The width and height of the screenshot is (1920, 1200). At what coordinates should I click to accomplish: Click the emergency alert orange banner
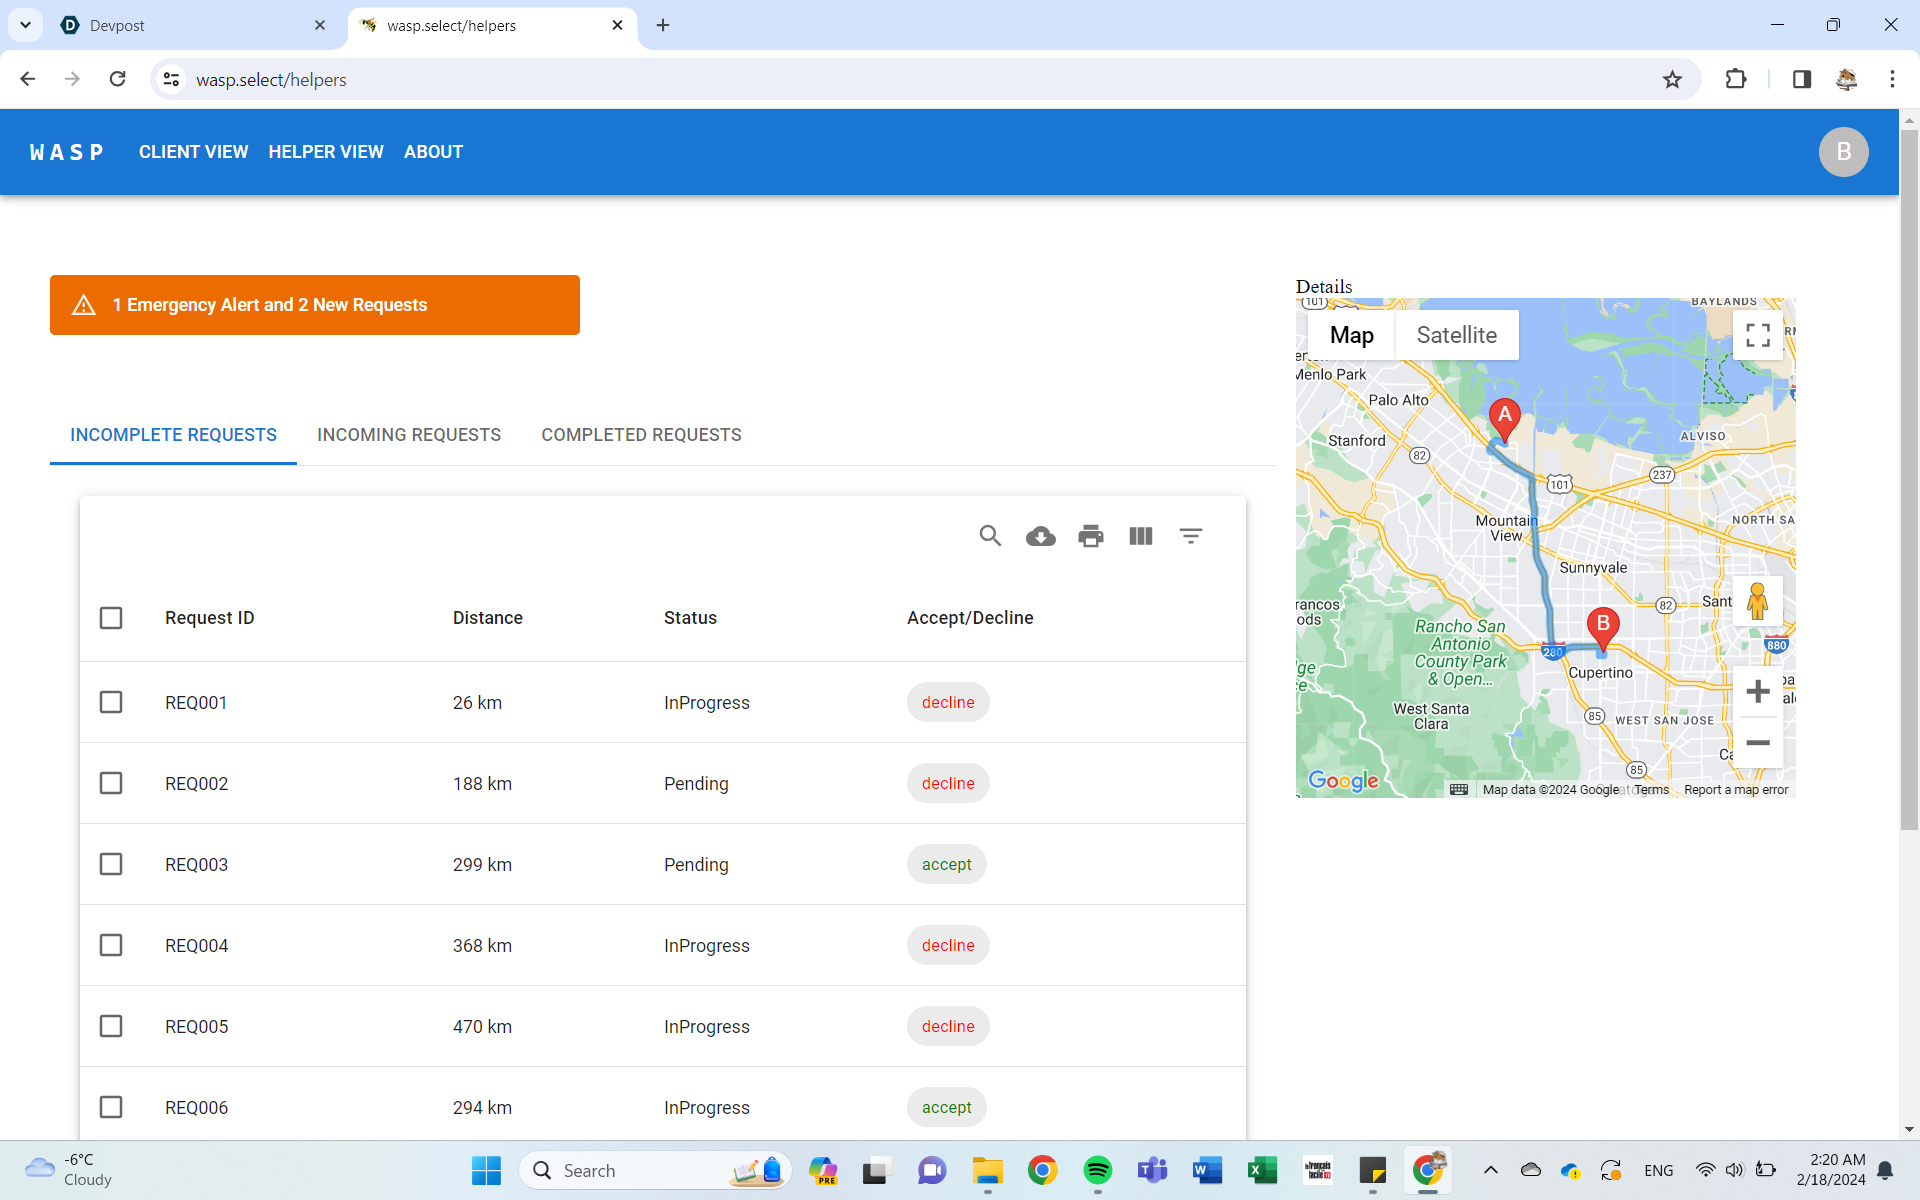click(315, 305)
